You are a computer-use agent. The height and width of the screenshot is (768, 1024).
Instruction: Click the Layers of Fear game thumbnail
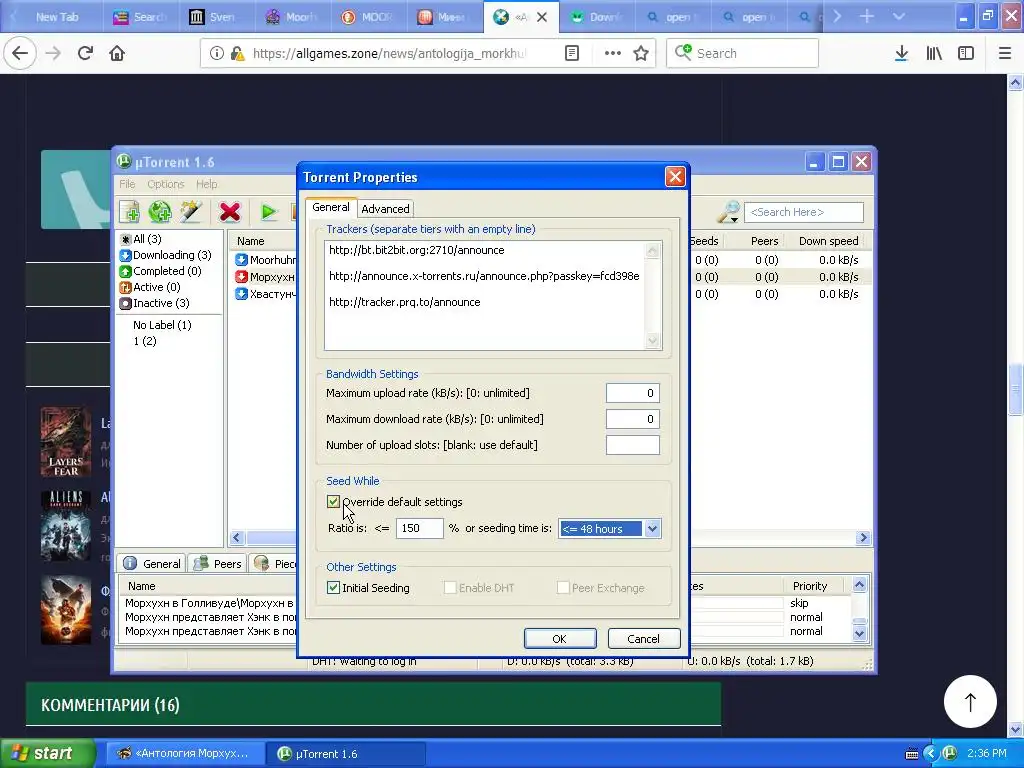[65, 442]
